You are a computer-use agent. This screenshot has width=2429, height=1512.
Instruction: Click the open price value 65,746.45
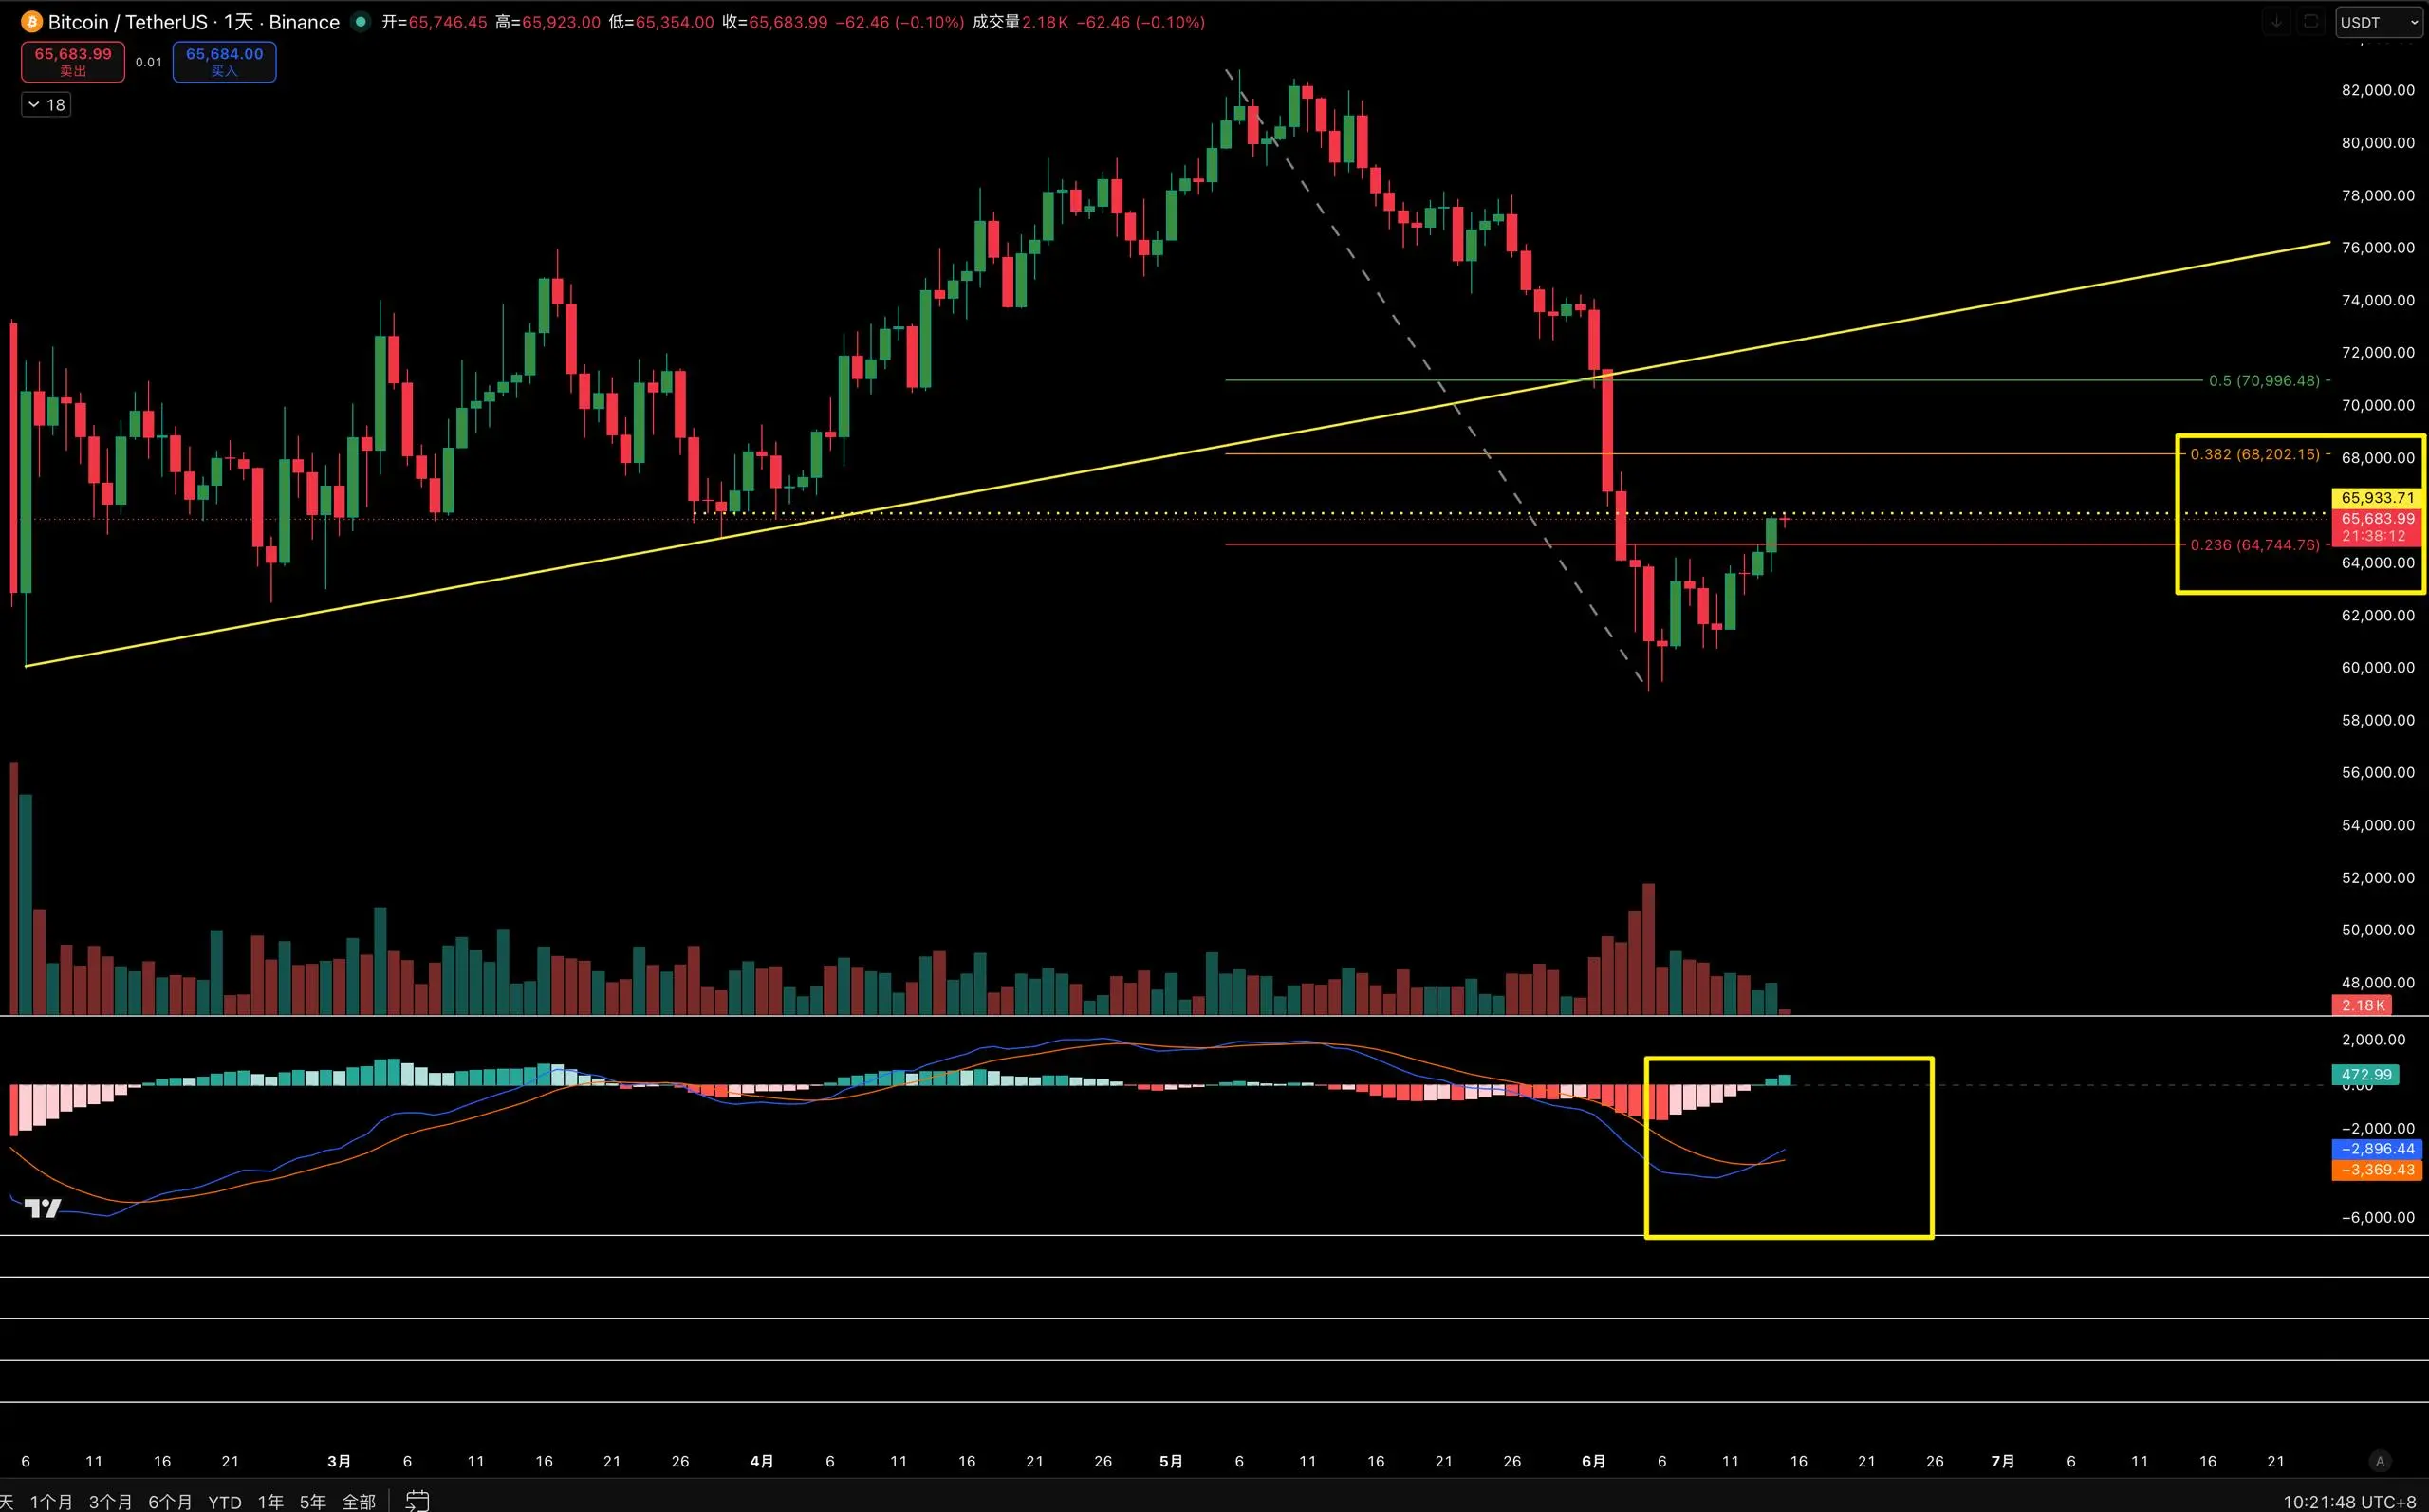click(x=448, y=22)
